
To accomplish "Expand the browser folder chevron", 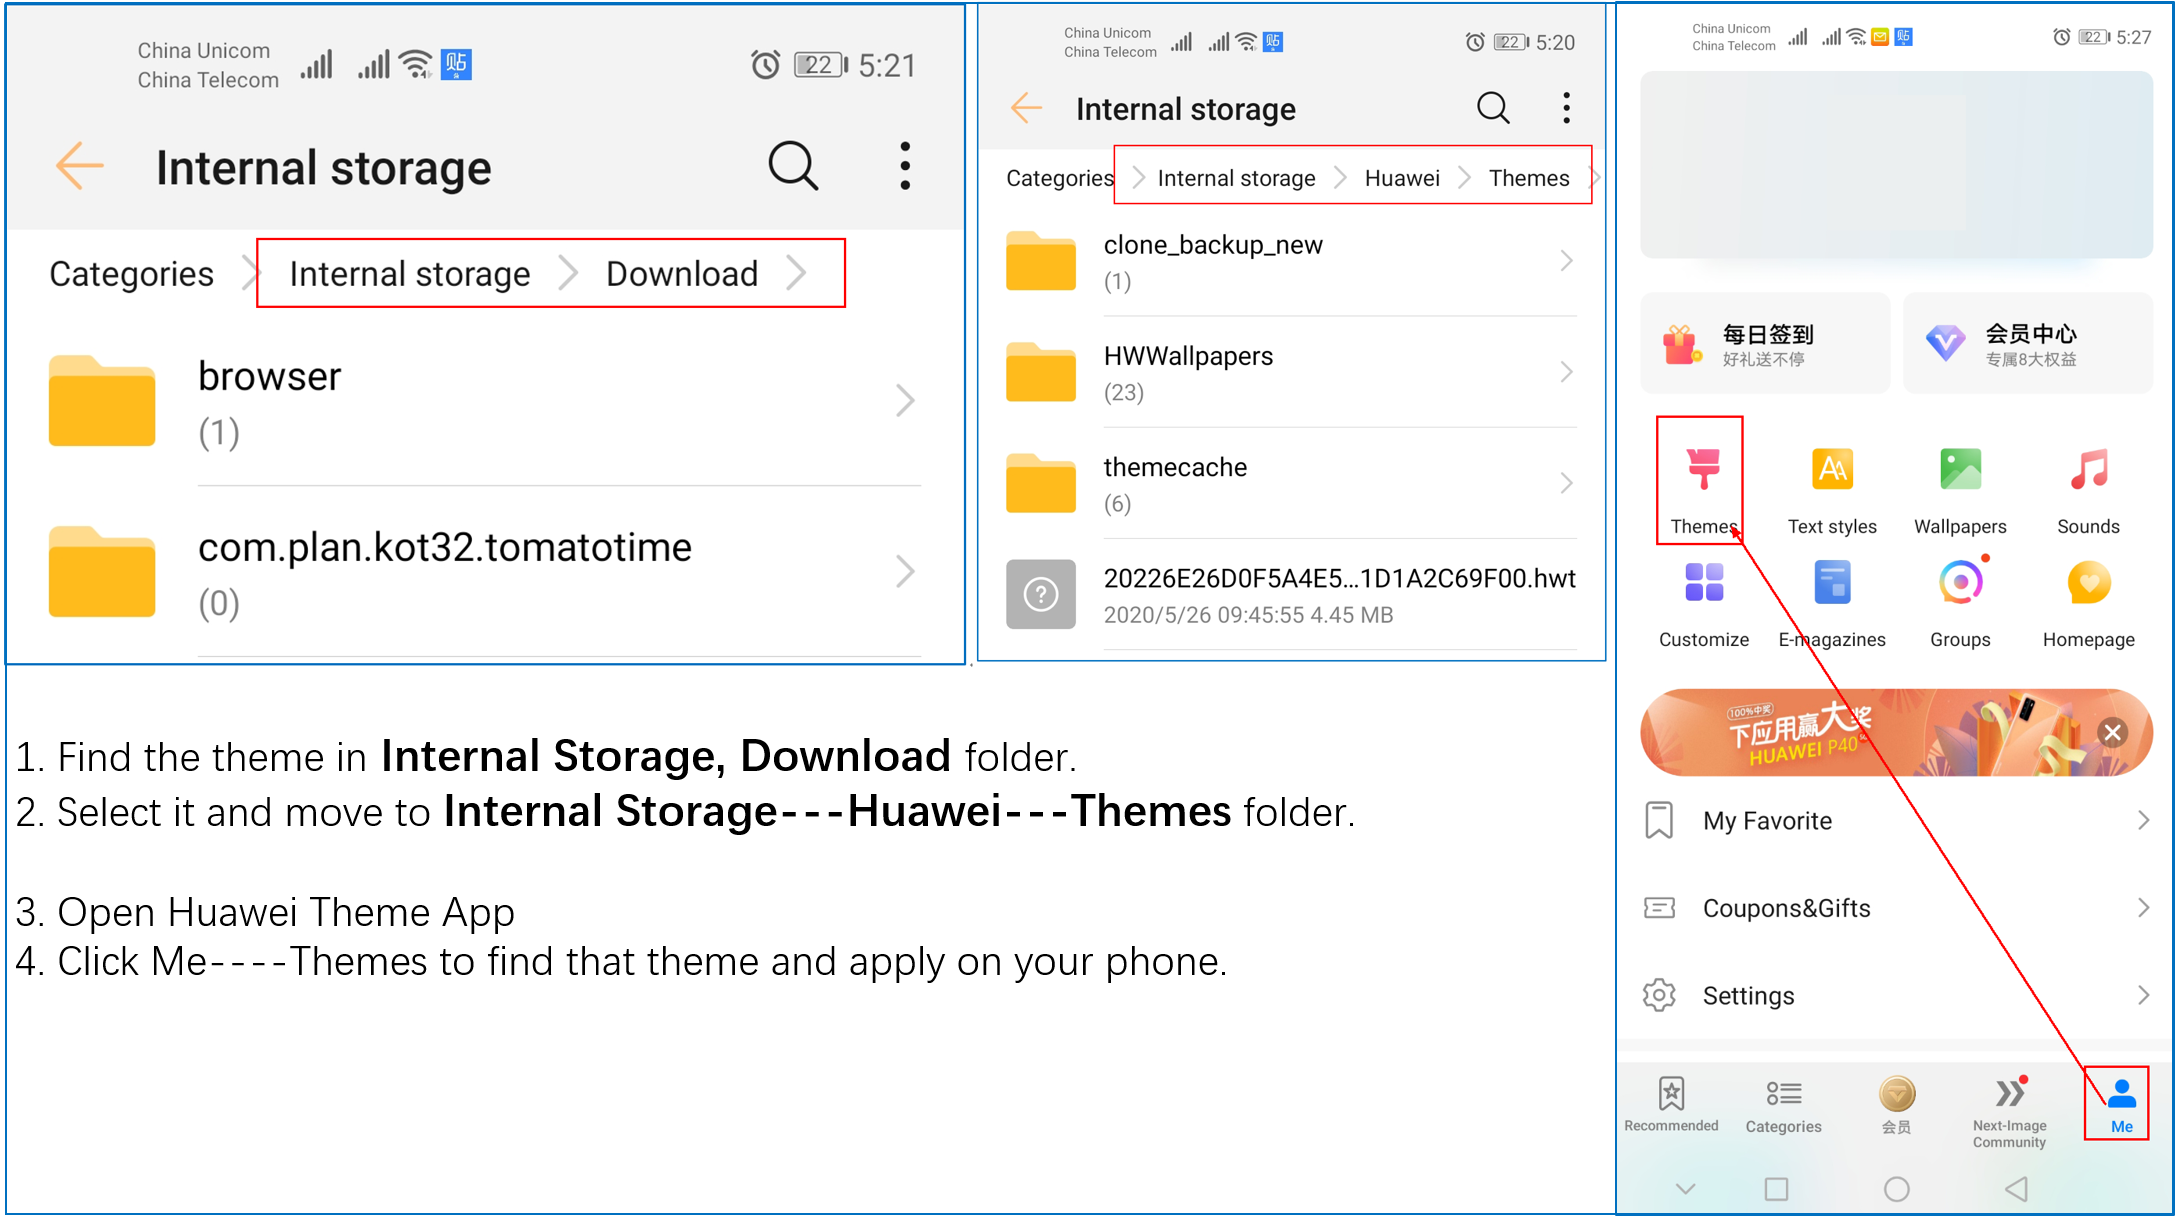I will [905, 400].
